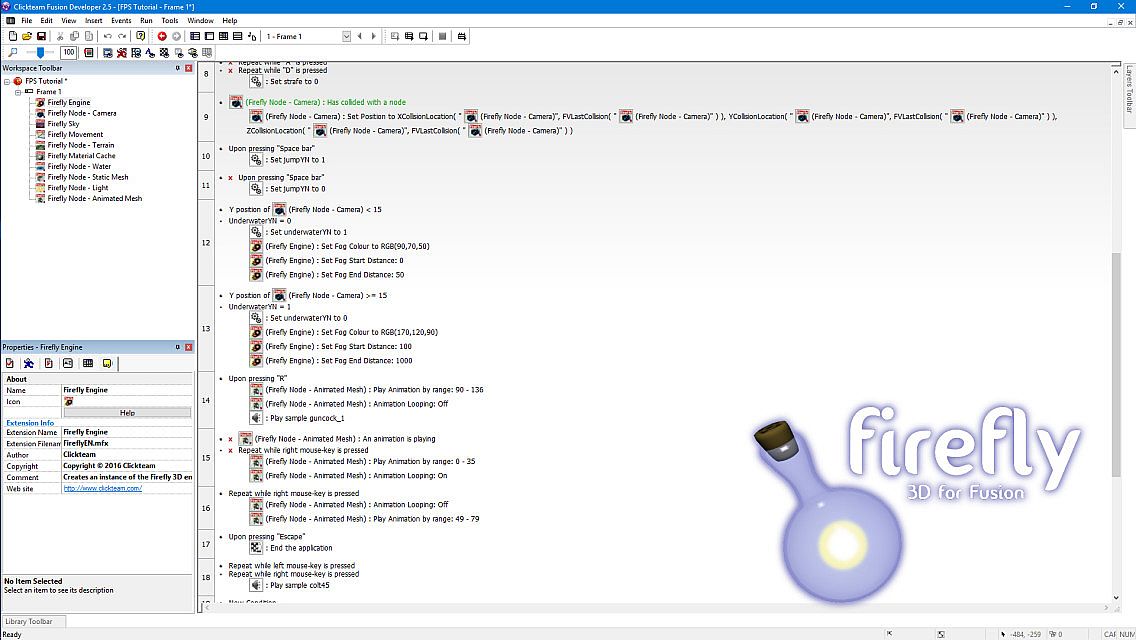Viewport: 1136px width, 640px height.
Task: Collapse the Frame 1 tree node
Action: (18, 93)
